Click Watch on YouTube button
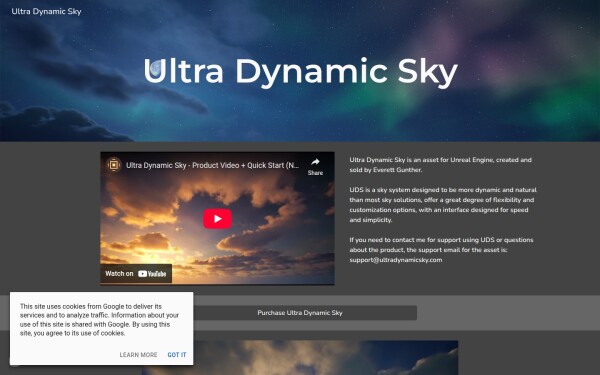This screenshot has height=375, width=600. coord(136,274)
